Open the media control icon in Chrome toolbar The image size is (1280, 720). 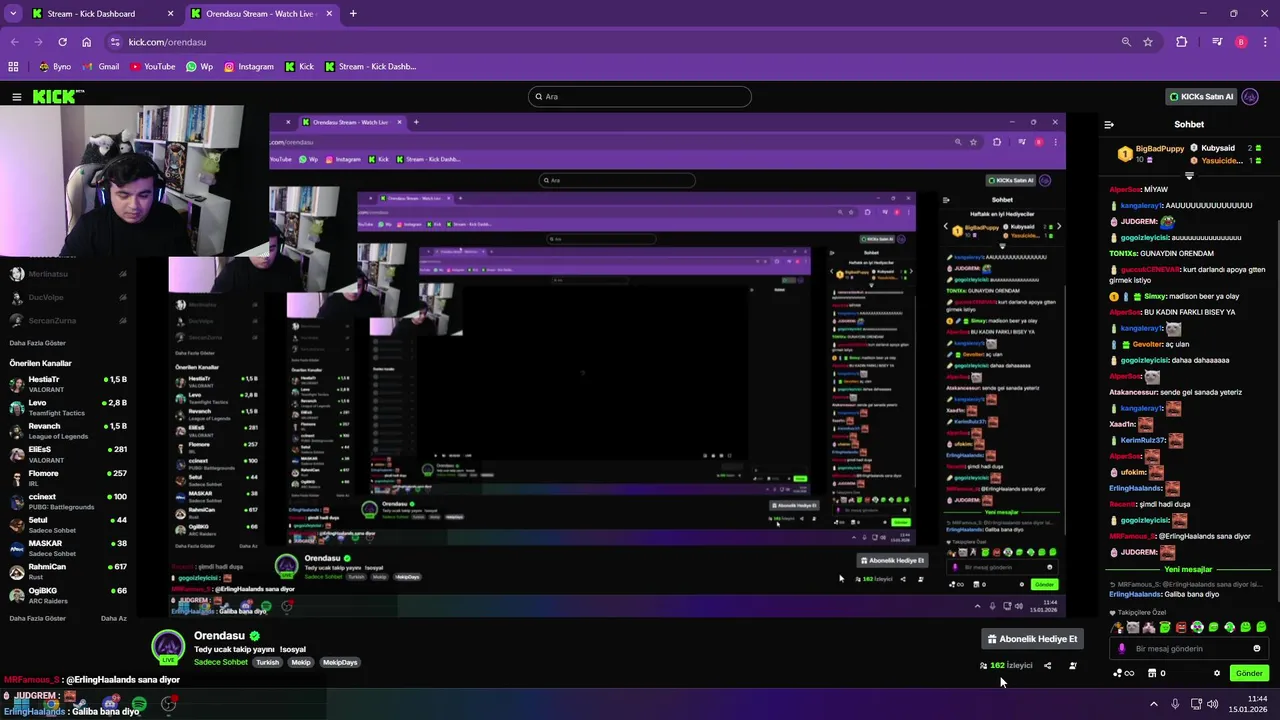coord(1217,42)
